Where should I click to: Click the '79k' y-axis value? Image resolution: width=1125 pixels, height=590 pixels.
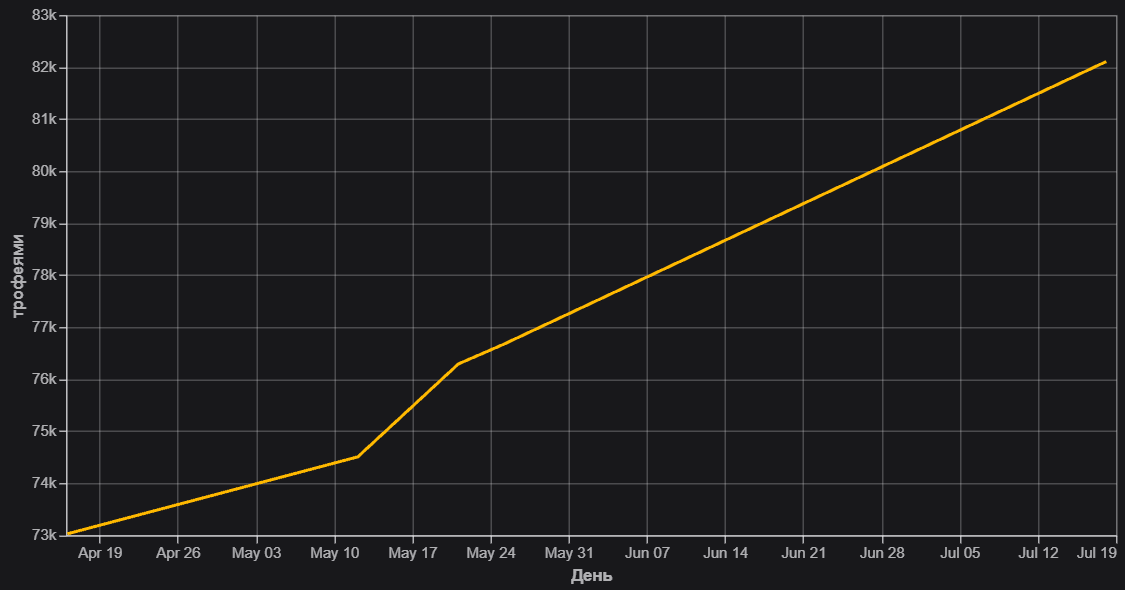[x=44, y=223]
